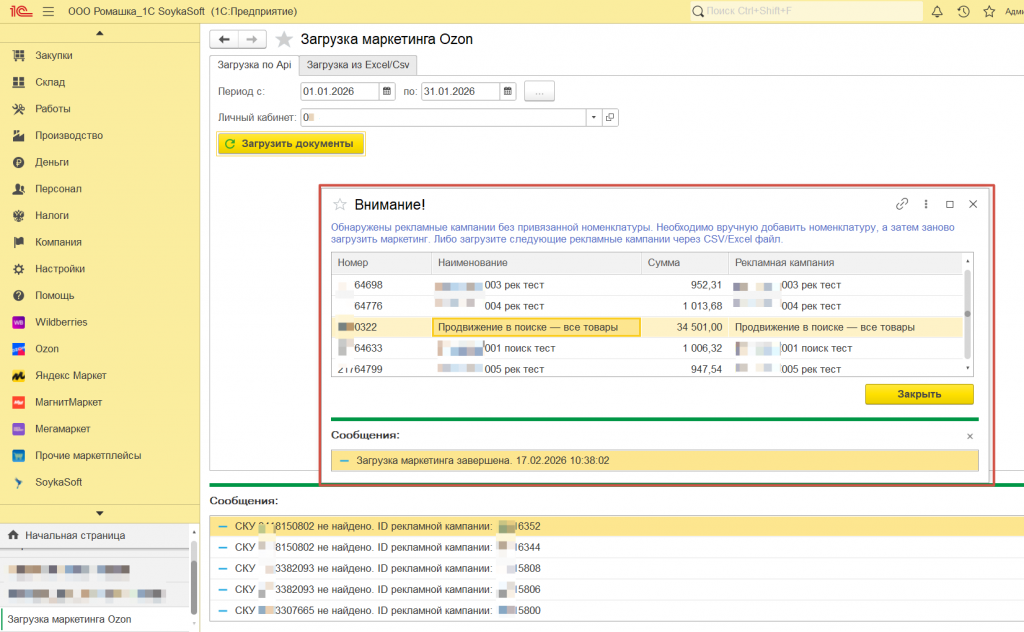Click calendar icon next to 31.01.2026 date
Screen dimensions: 1024x632
pos(508,91)
